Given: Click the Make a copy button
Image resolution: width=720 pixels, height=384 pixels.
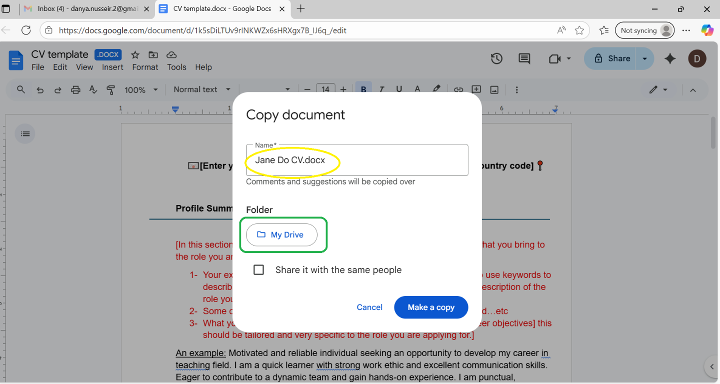Looking at the screenshot, I should point(431,307).
